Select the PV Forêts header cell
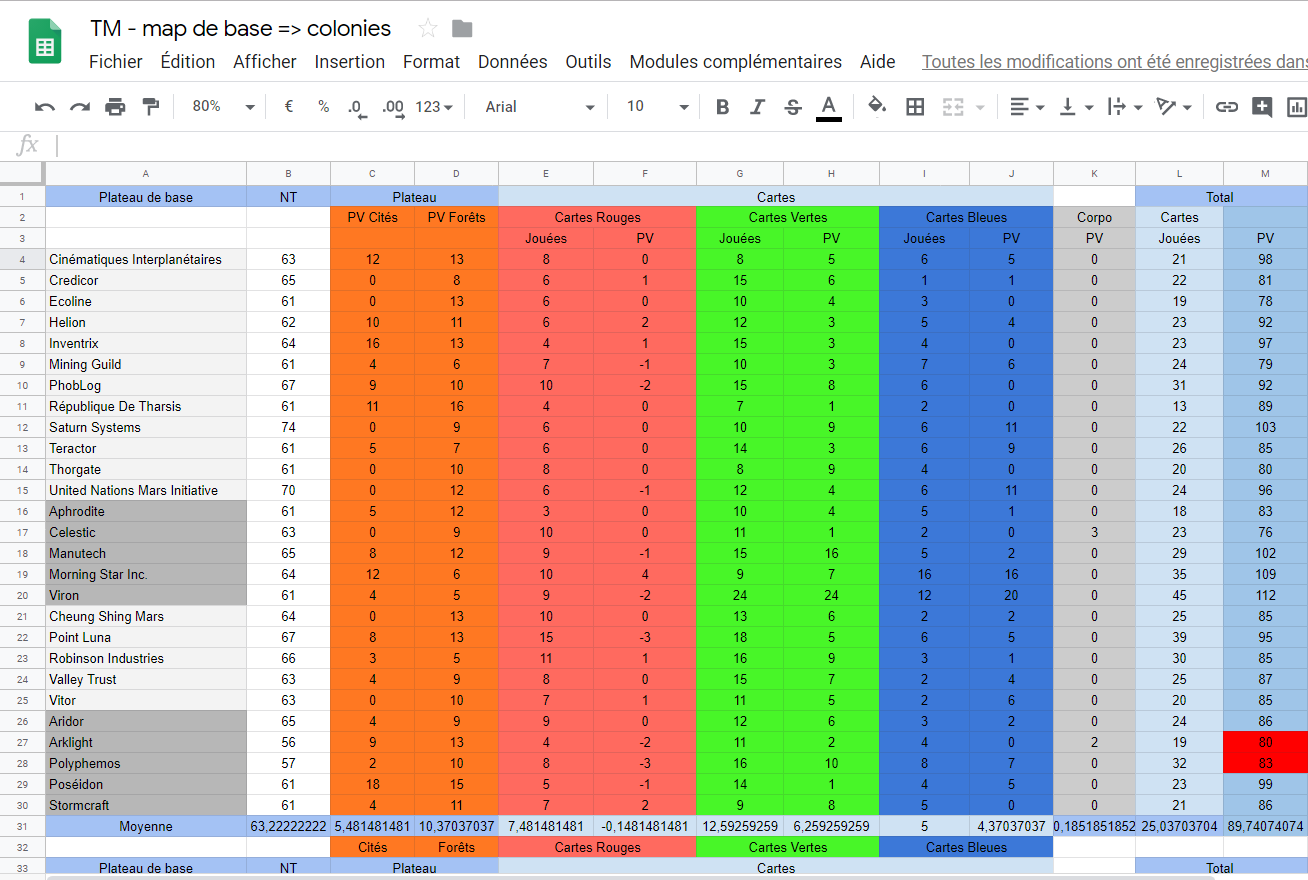The height and width of the screenshot is (880, 1308). pyautogui.click(x=456, y=217)
